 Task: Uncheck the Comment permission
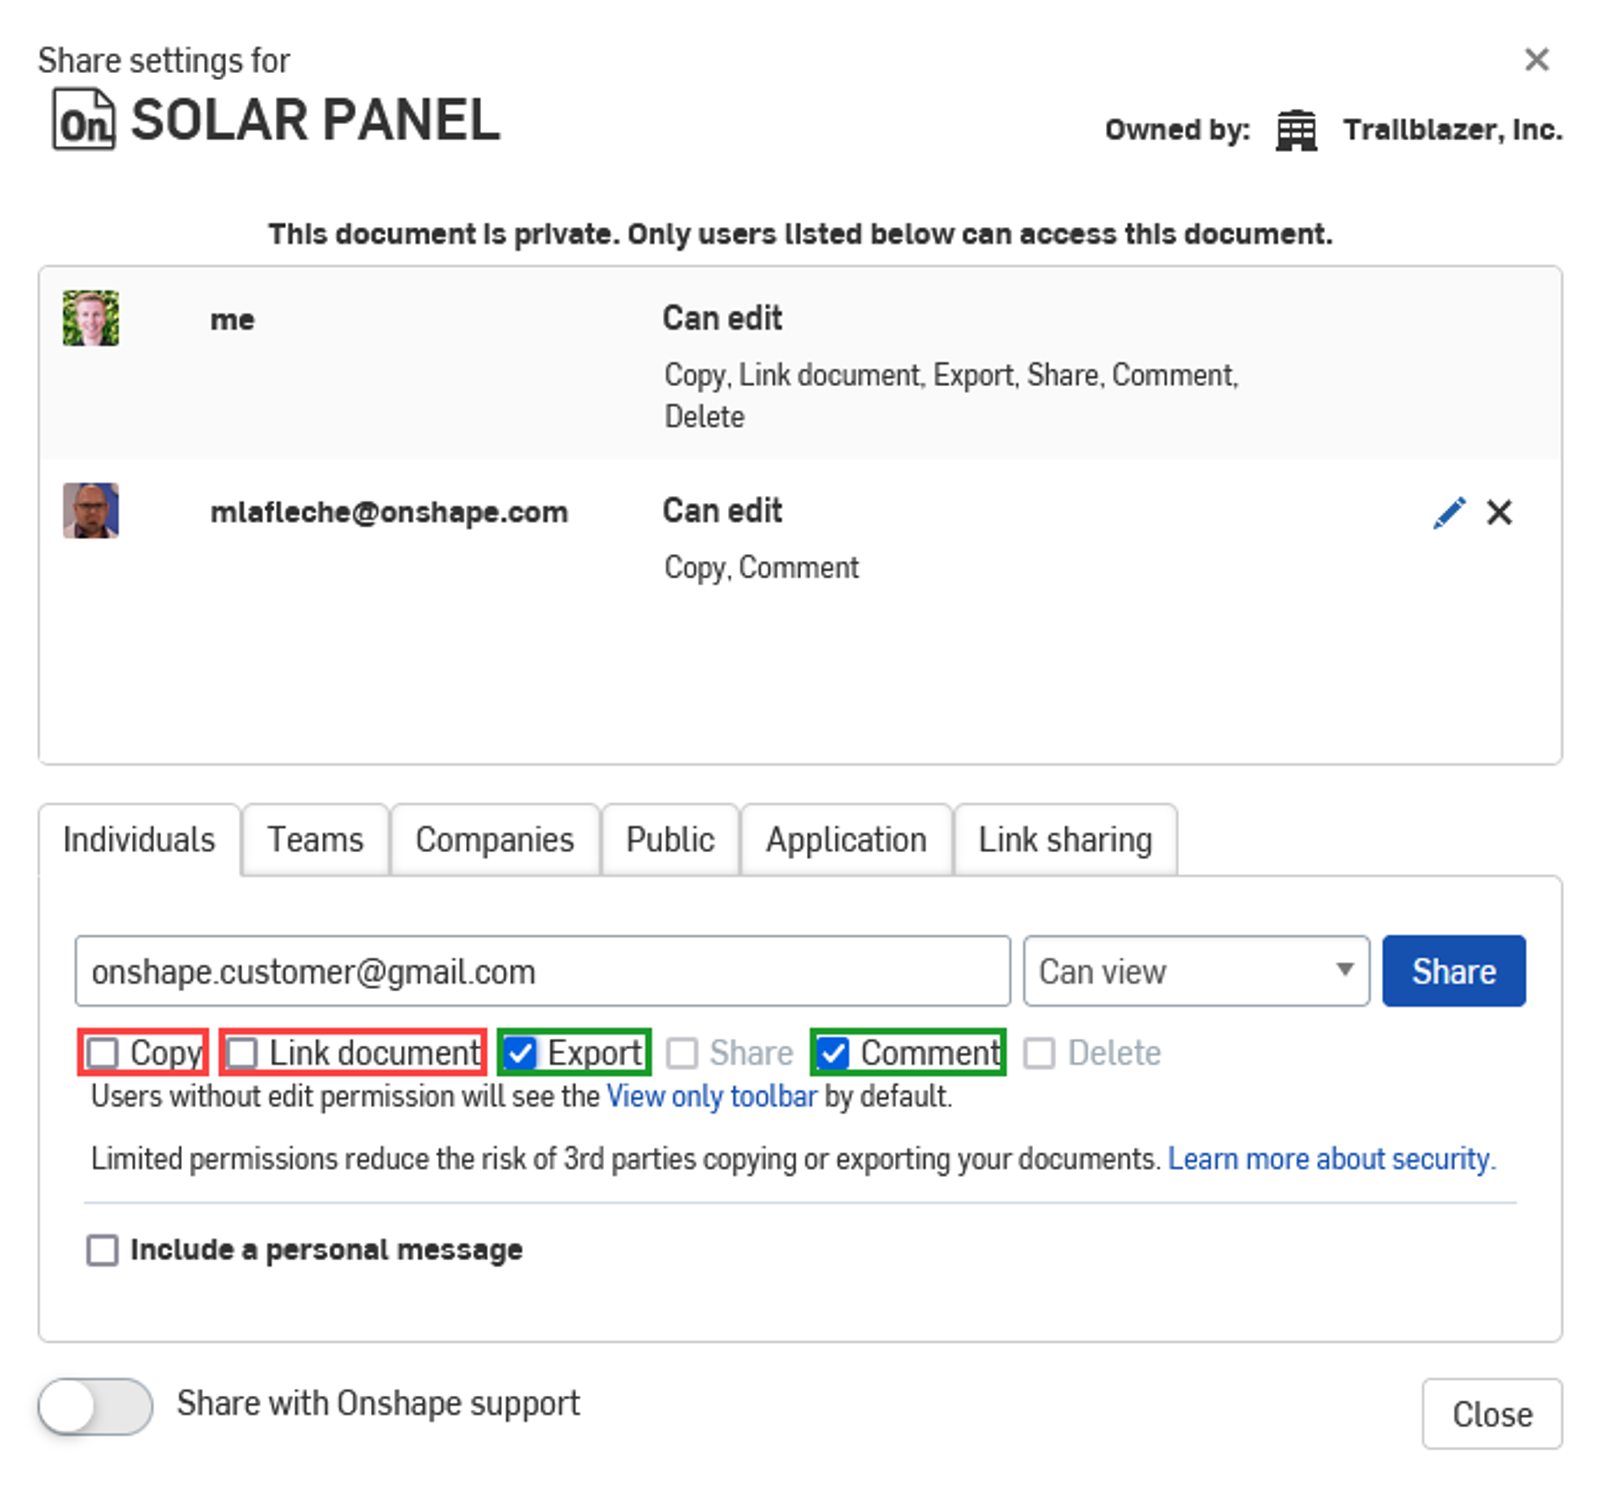(x=834, y=1053)
